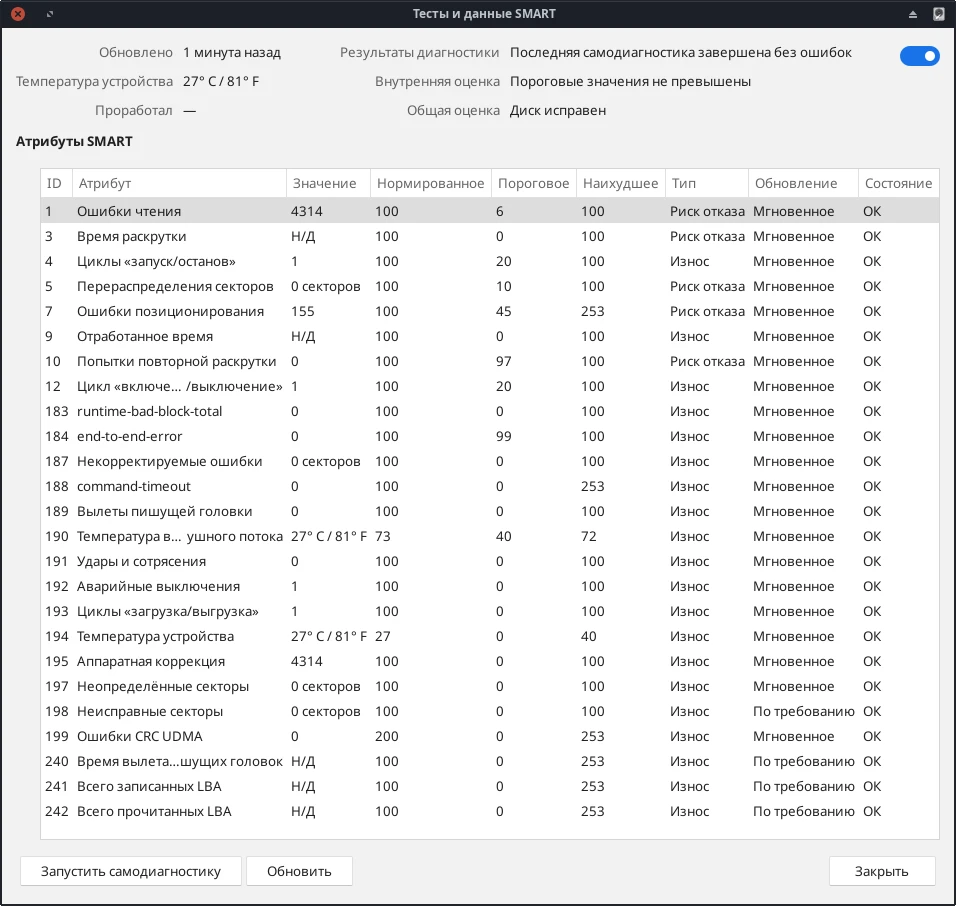The width and height of the screenshot is (956, 906).
Task: Select the command-timeout row
Action: (x=490, y=486)
